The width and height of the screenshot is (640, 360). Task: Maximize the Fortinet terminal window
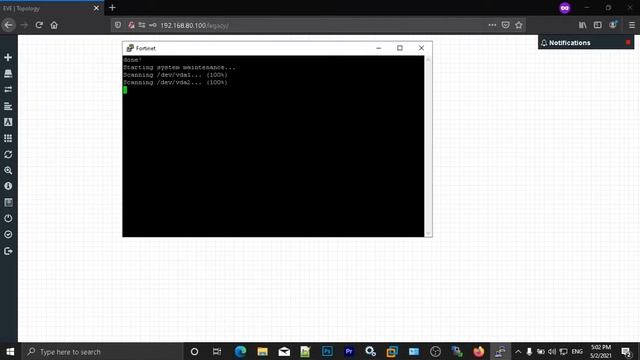coord(400,48)
